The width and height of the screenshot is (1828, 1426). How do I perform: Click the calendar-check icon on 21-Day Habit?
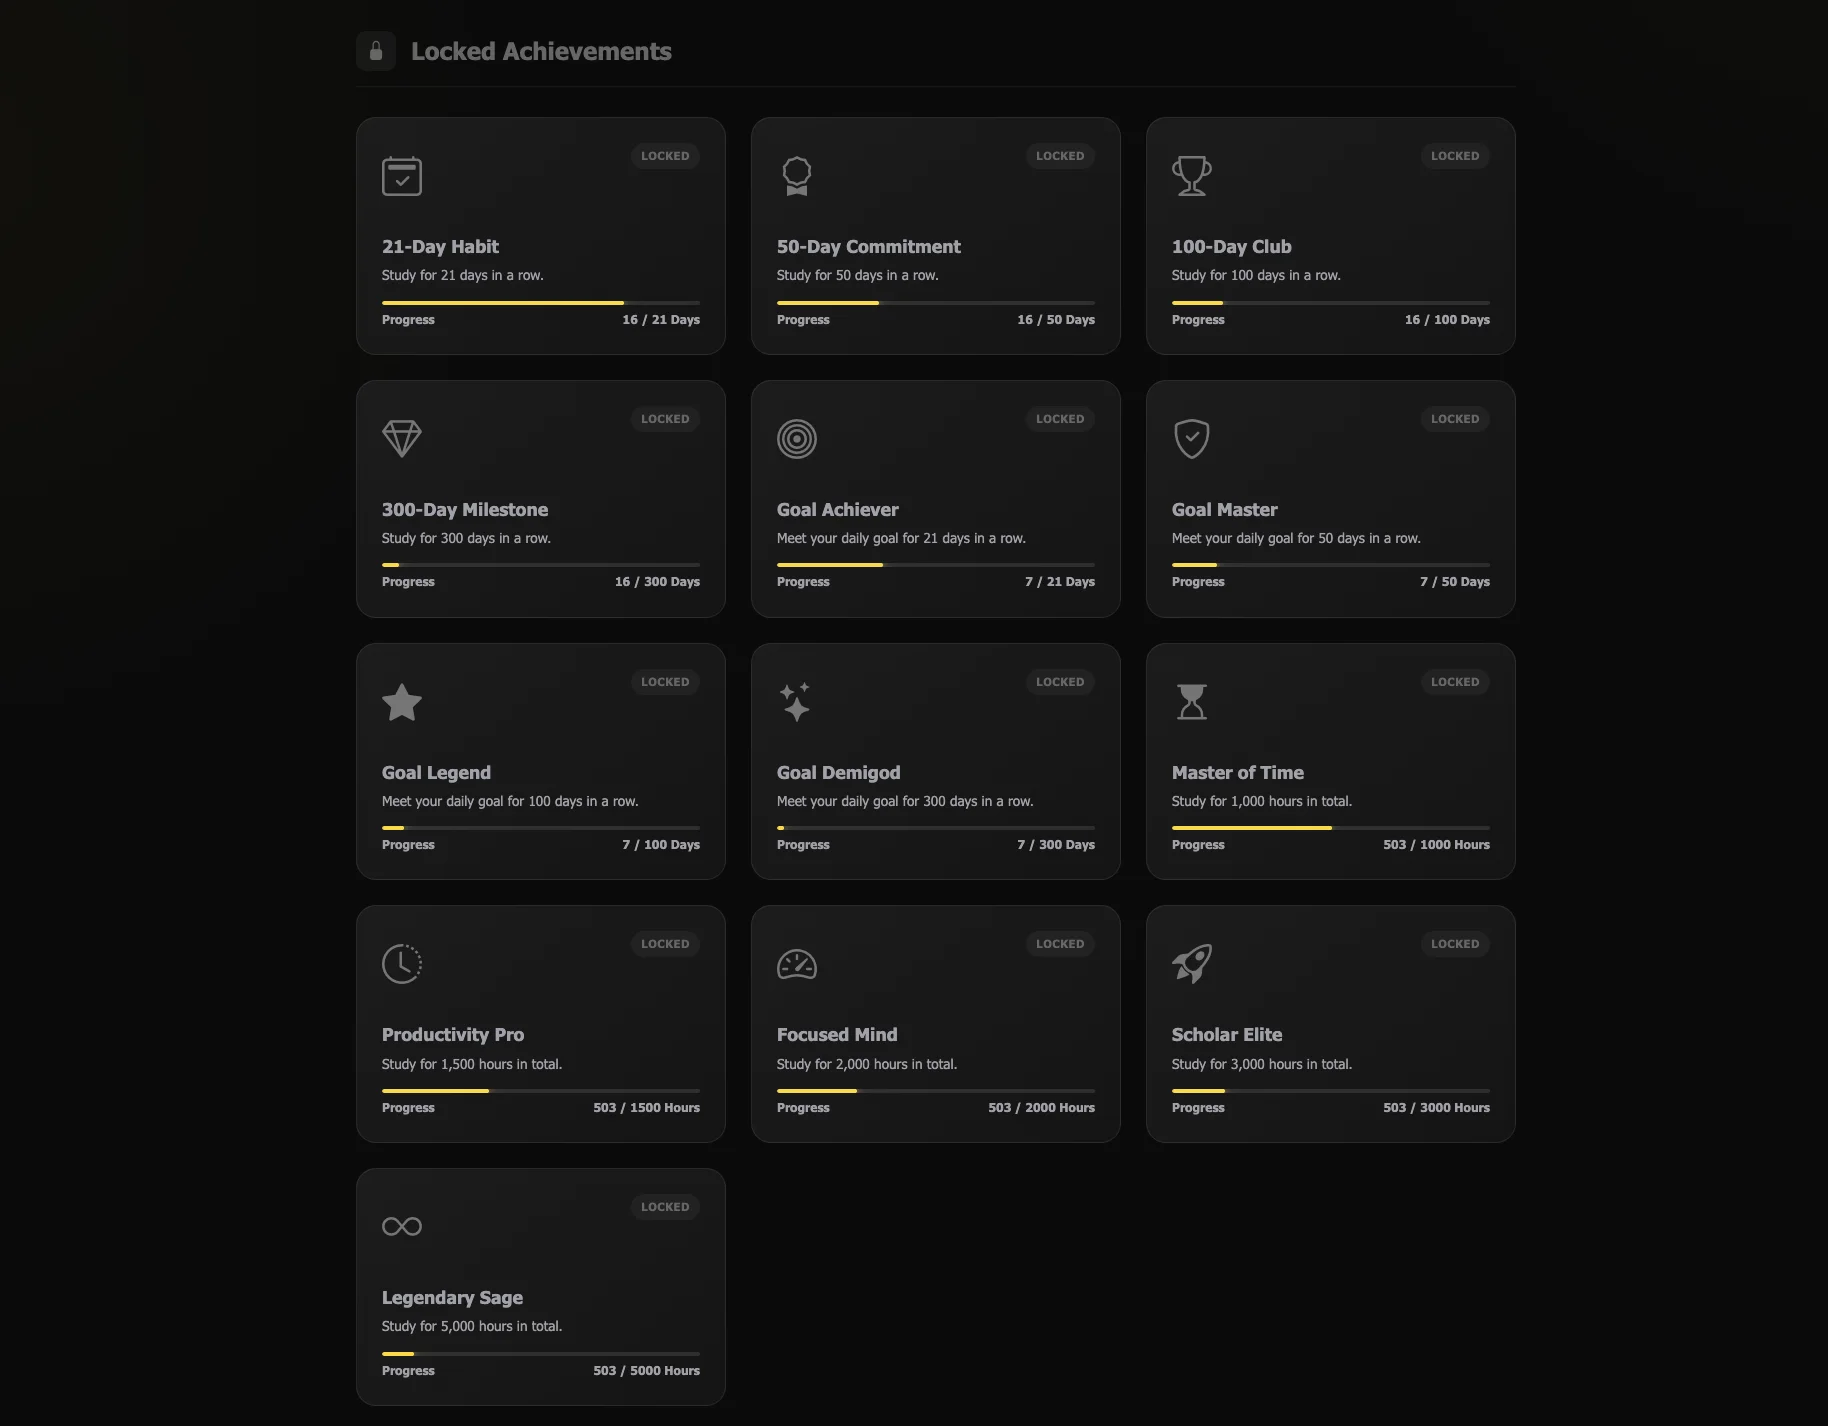pyautogui.click(x=402, y=176)
